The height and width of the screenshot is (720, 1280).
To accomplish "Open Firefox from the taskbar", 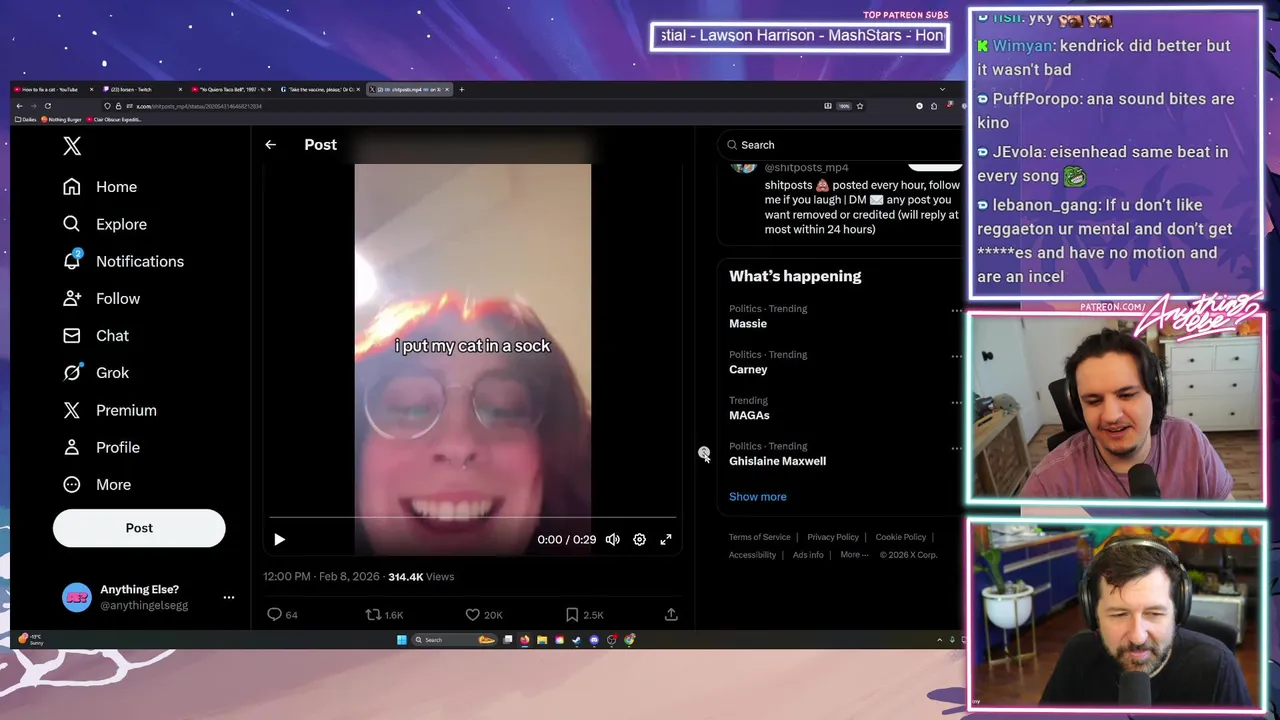I will point(524,640).
